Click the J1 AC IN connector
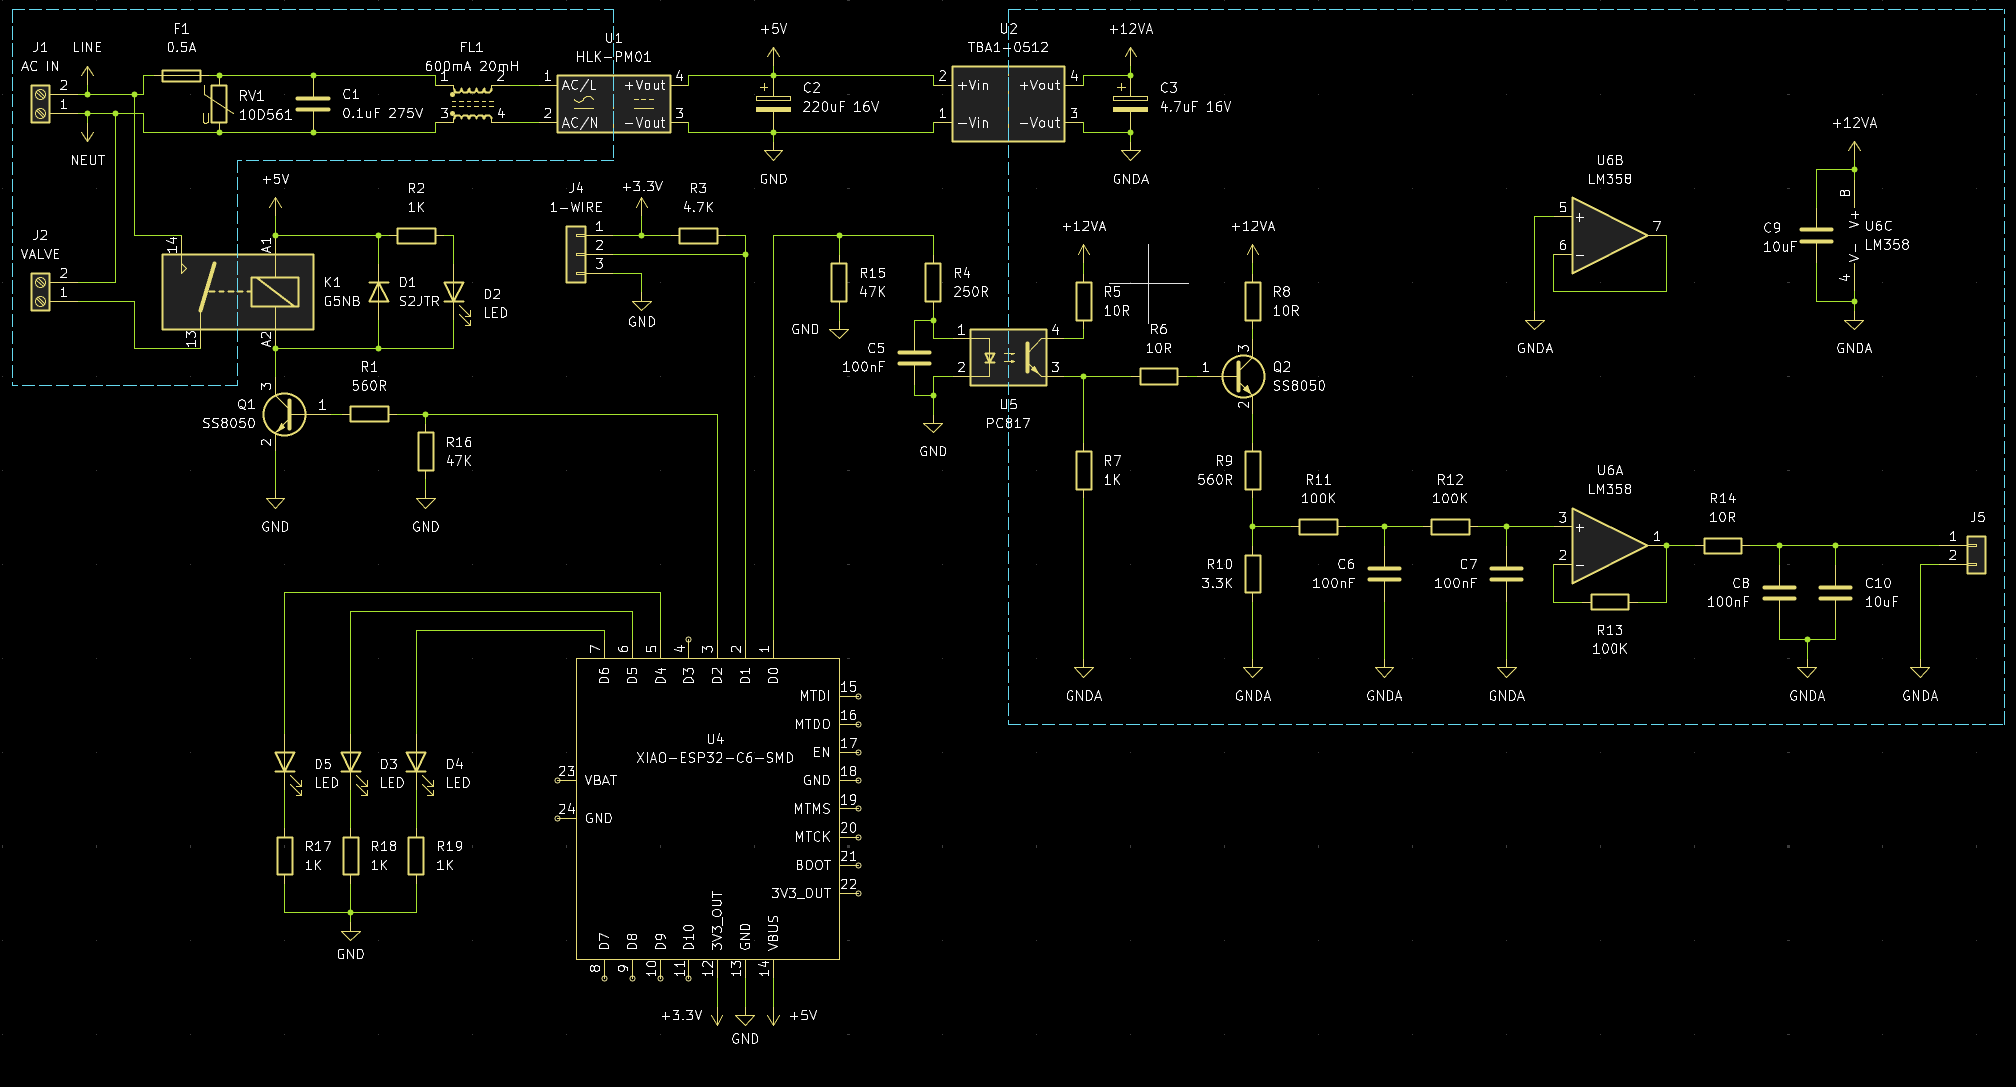Image resolution: width=2016 pixels, height=1087 pixels. (40, 104)
